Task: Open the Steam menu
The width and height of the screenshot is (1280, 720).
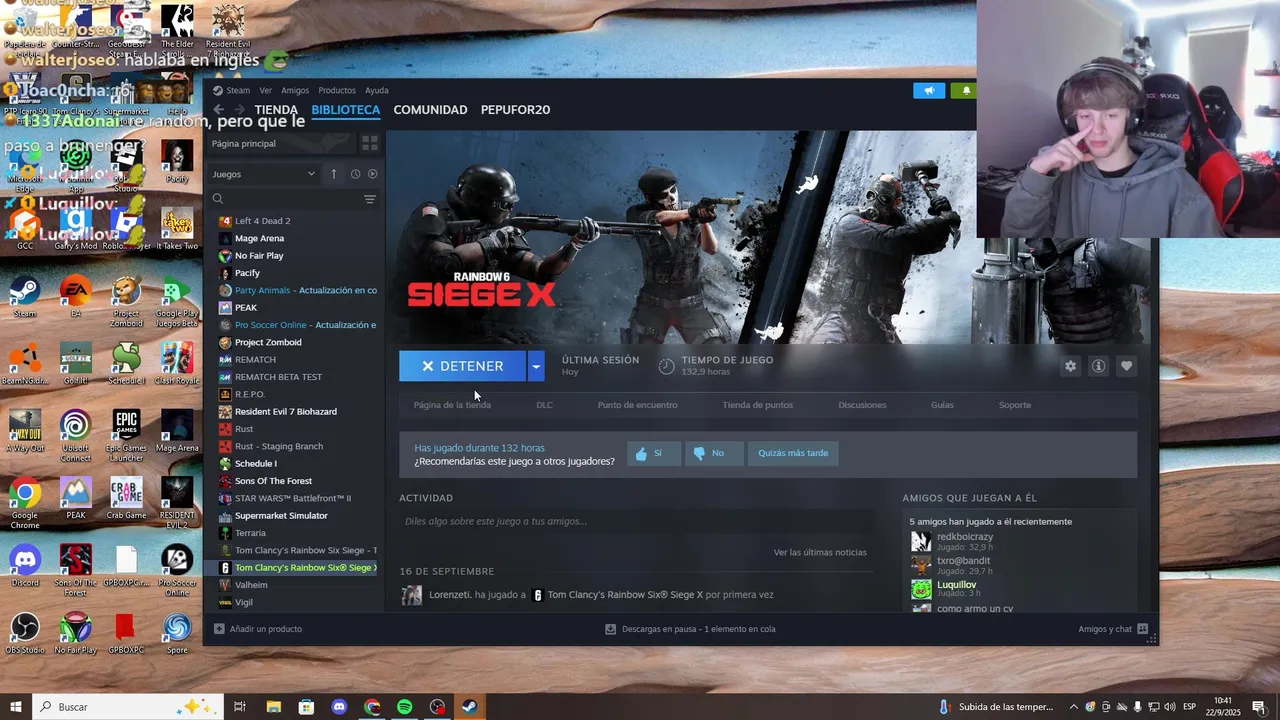Action: (x=238, y=90)
